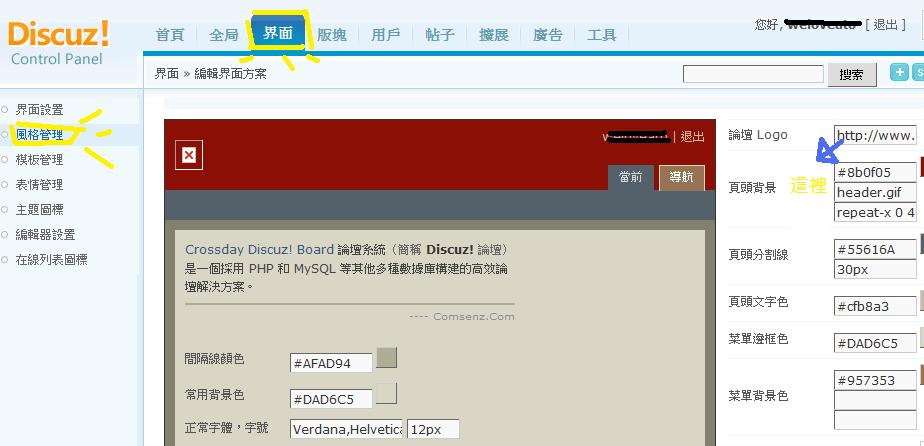Viewport: 924px width, 446px height.
Task: Open 編輯器設置 in the sidebar
Action: 45,234
